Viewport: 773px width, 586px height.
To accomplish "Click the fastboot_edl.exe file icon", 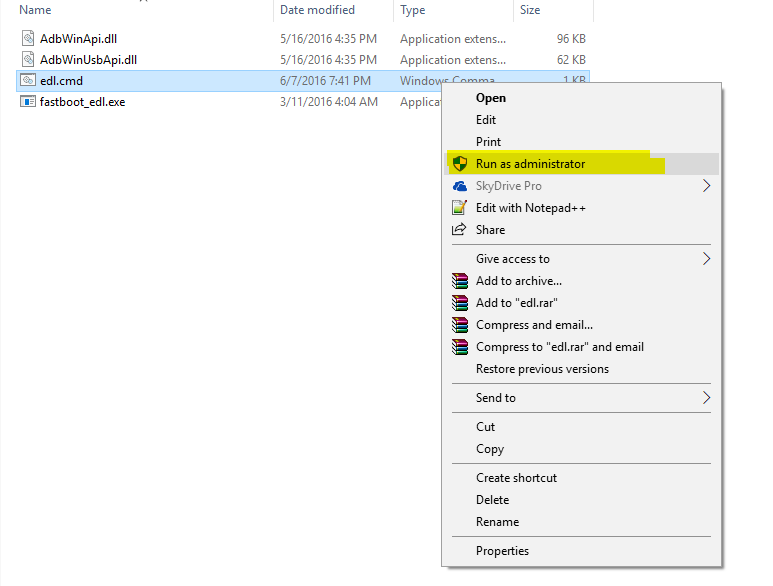I will click(28, 102).
